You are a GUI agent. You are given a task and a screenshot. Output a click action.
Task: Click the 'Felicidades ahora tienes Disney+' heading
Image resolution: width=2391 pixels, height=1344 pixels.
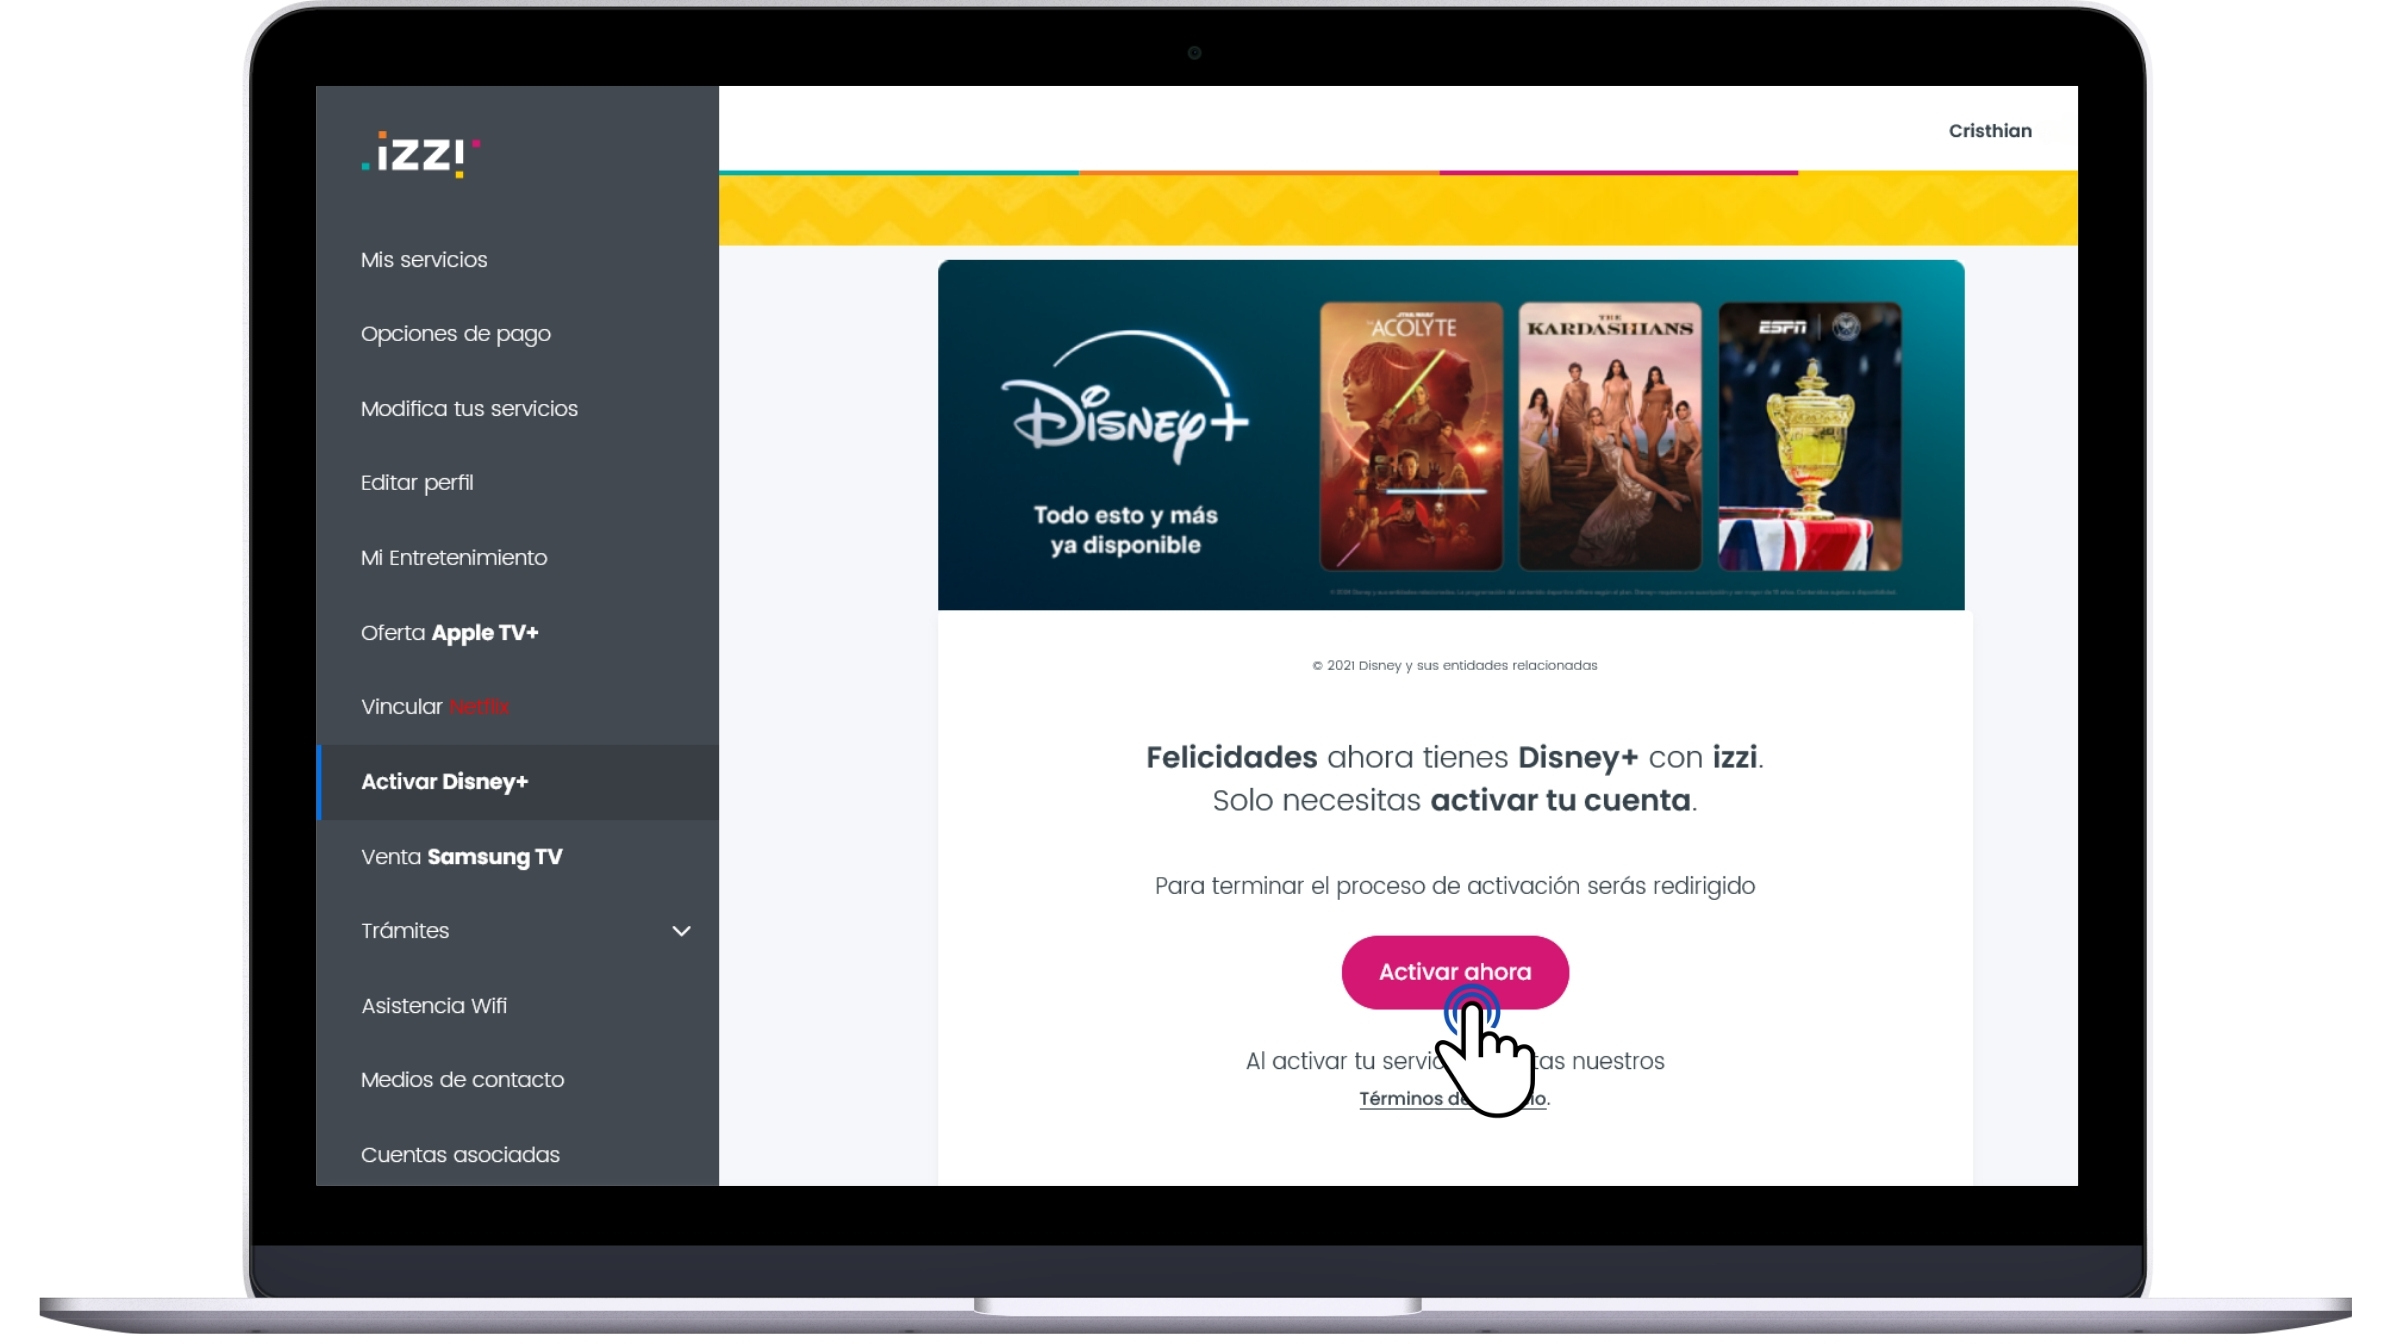point(1455,758)
